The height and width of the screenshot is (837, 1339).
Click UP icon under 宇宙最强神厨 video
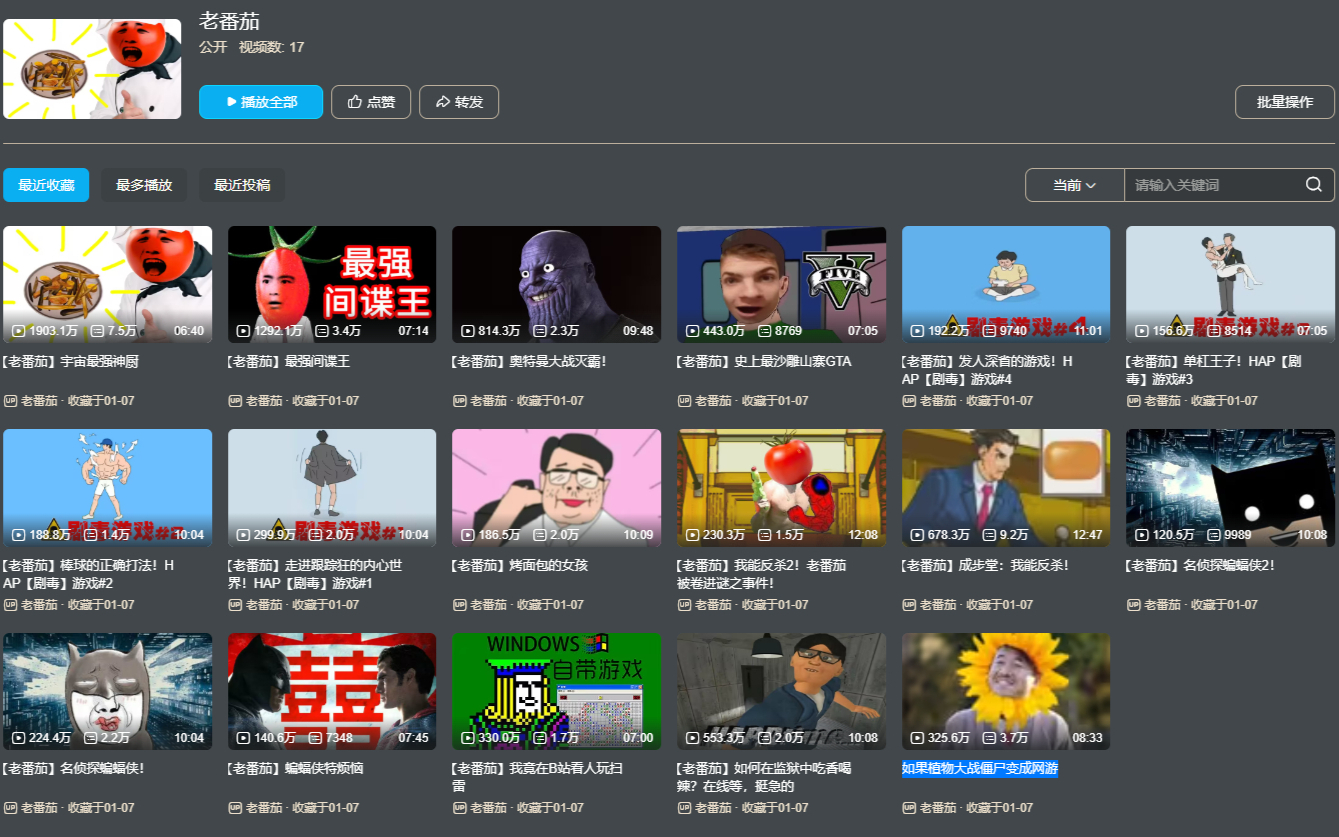(x=10, y=401)
